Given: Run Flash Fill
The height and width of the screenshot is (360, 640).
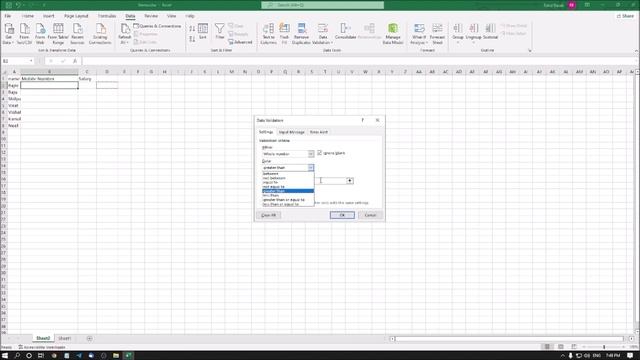Looking at the screenshot, I should 284,34.
